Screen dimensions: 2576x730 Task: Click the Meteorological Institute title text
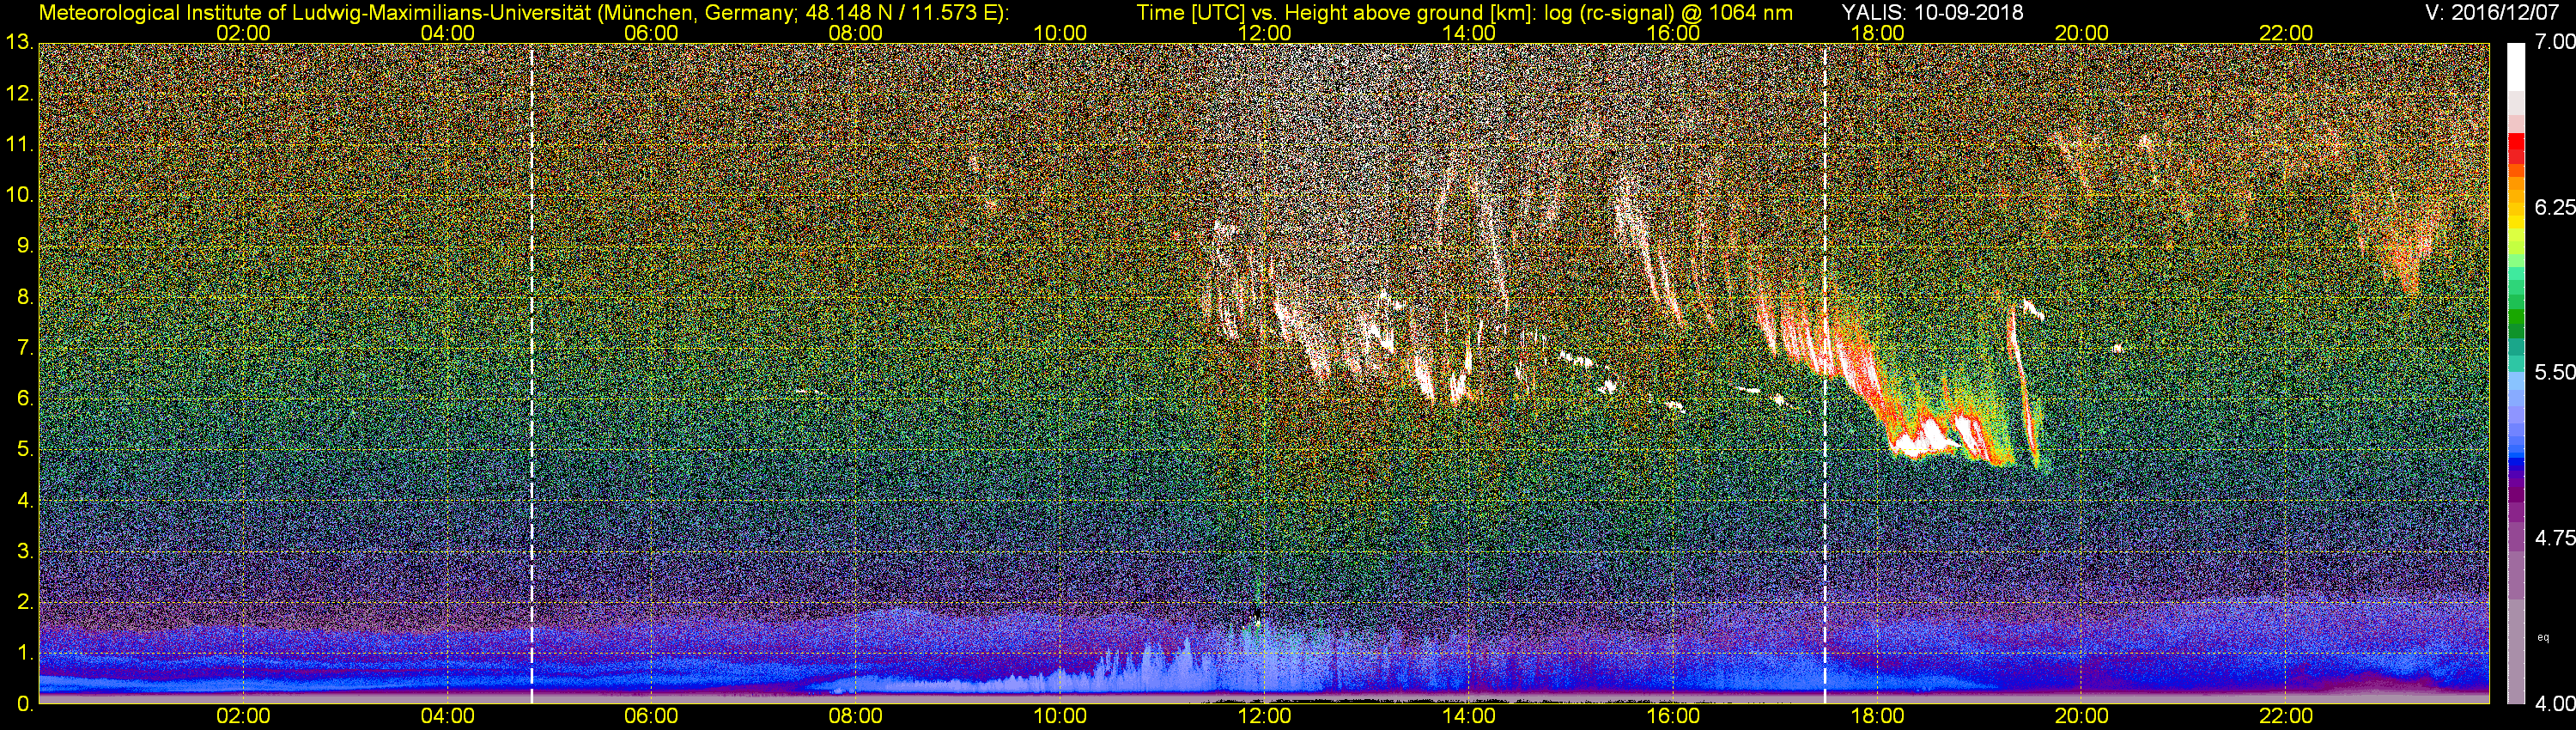click(524, 12)
